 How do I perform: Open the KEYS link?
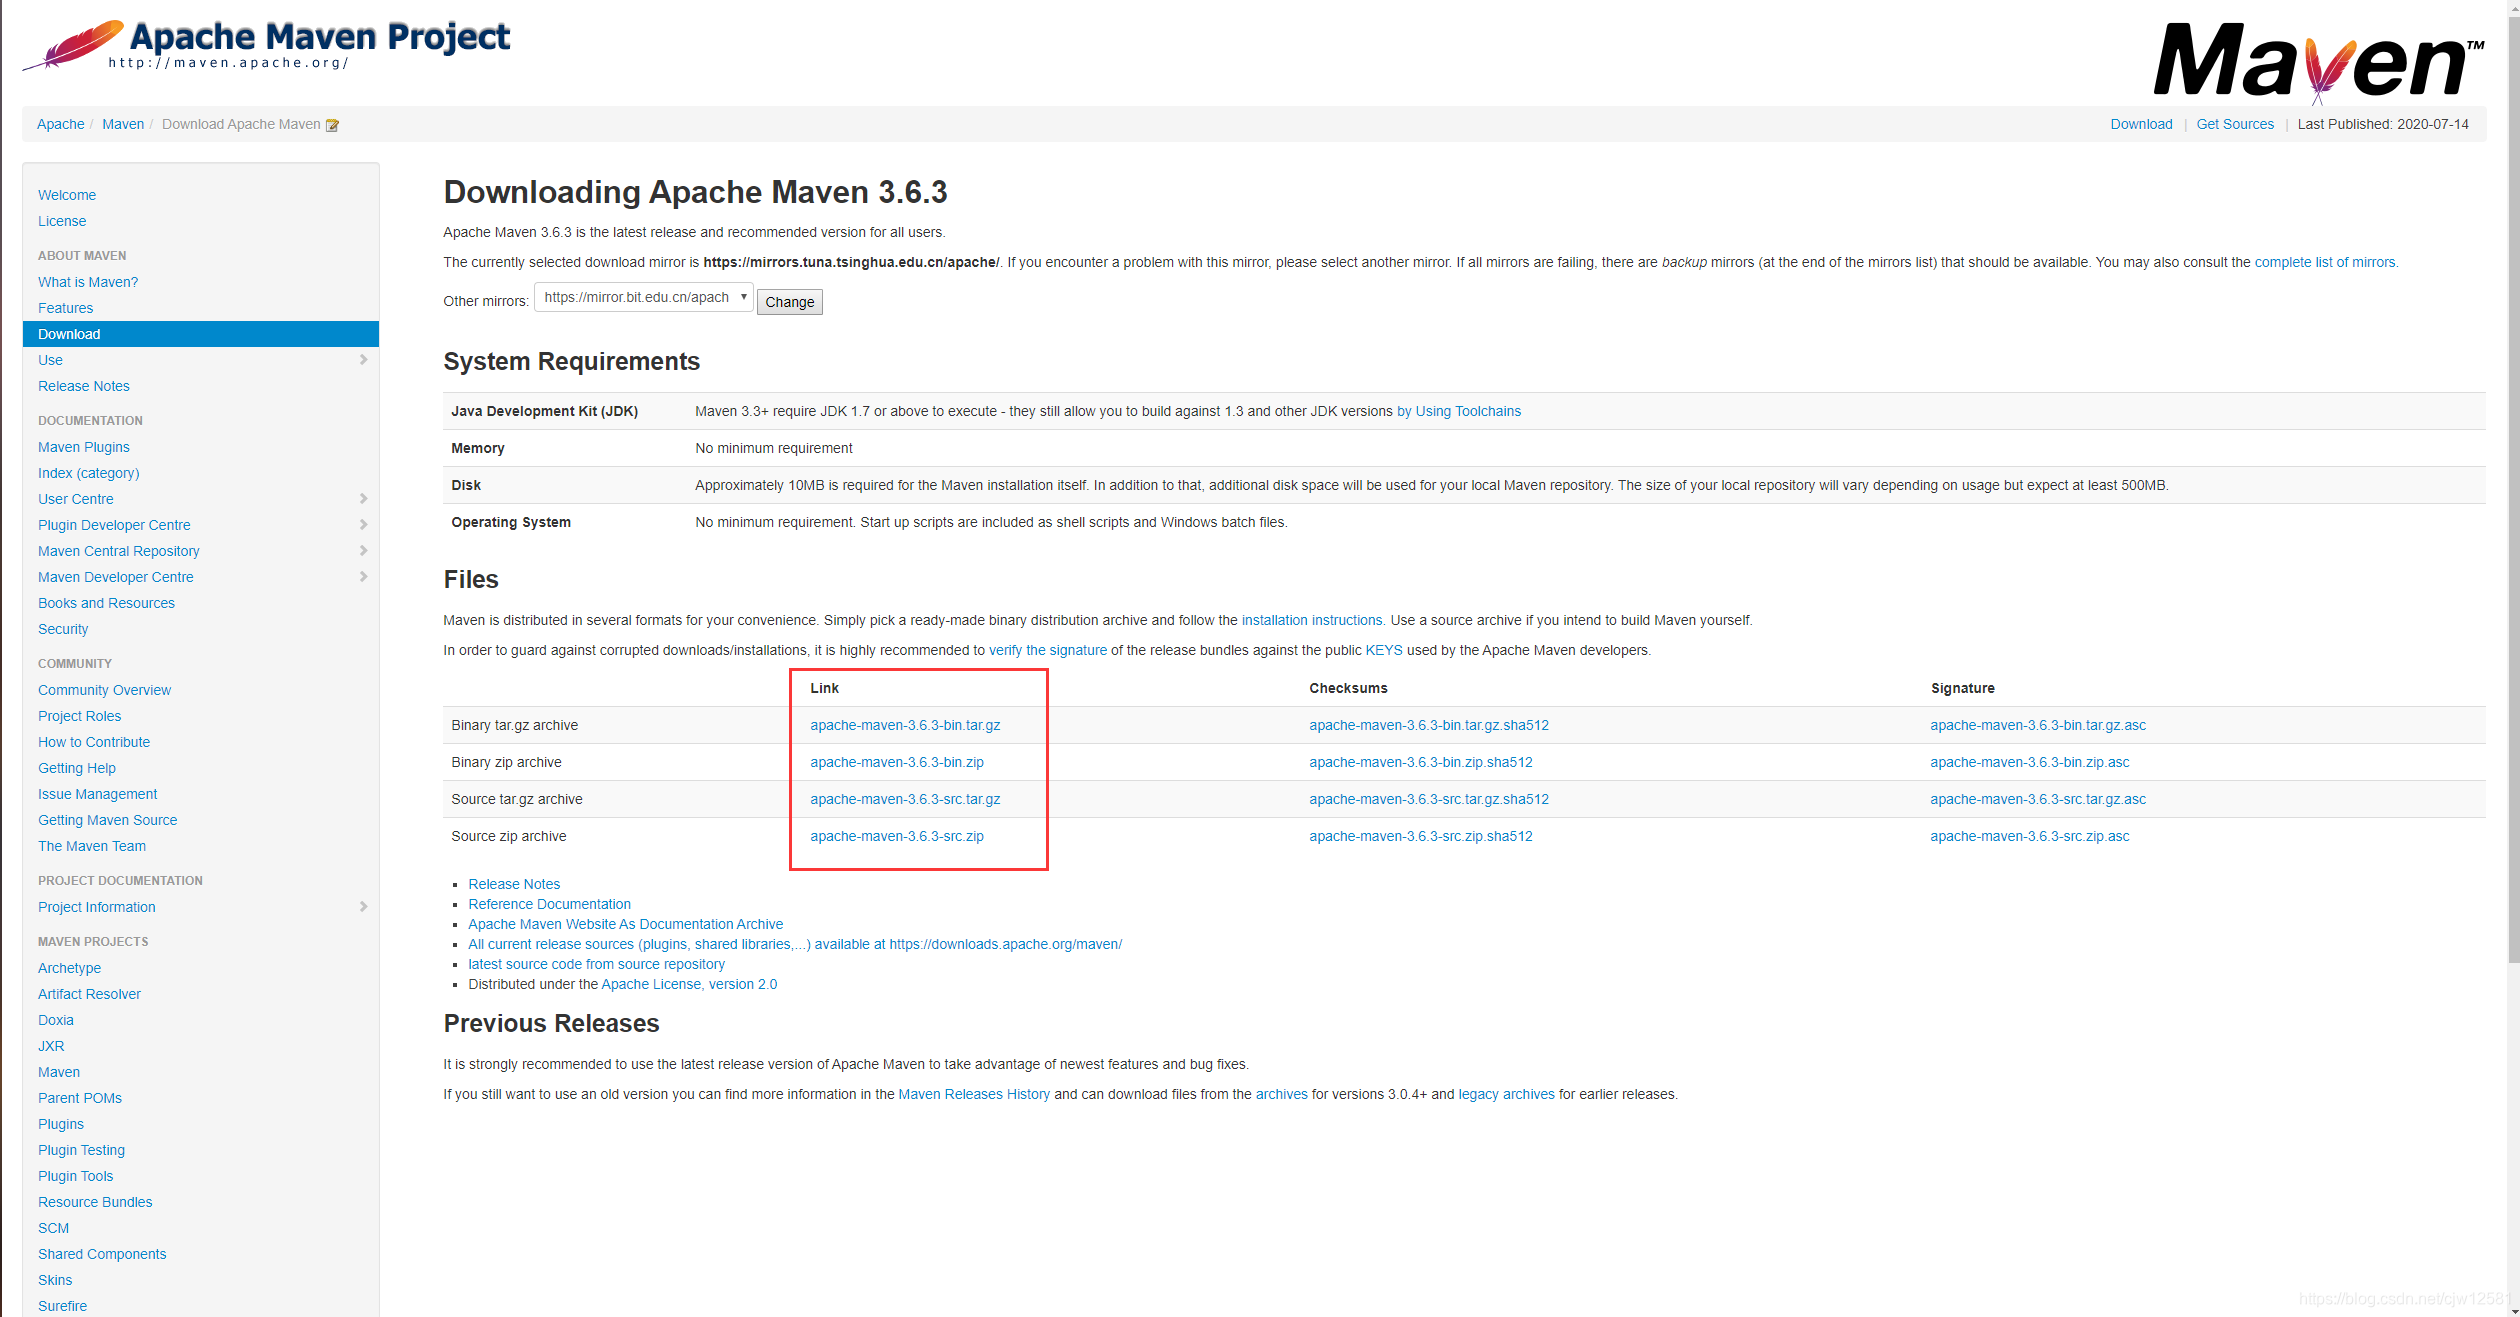pyautogui.click(x=1384, y=650)
